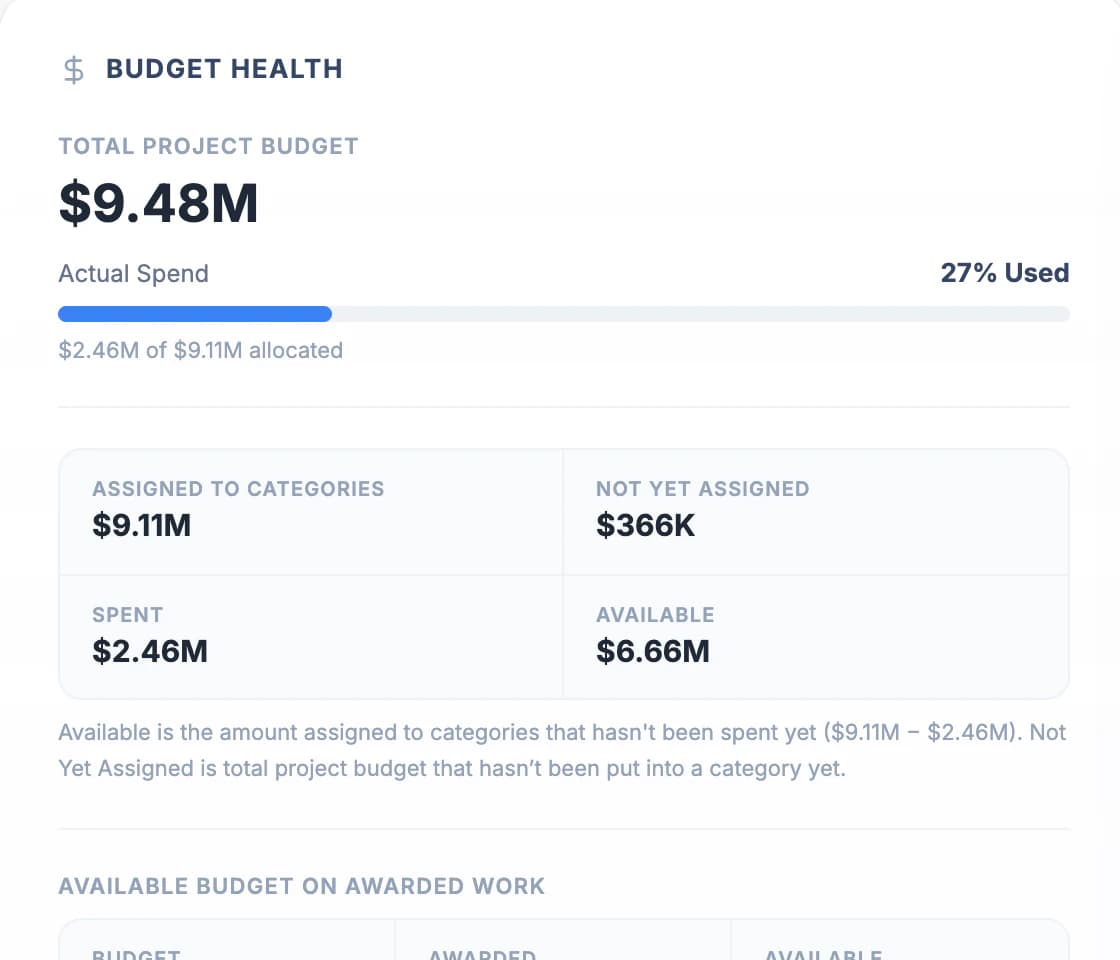1120x960 pixels.
Task: Select the $366K not yet assigned value
Action: [x=645, y=525]
